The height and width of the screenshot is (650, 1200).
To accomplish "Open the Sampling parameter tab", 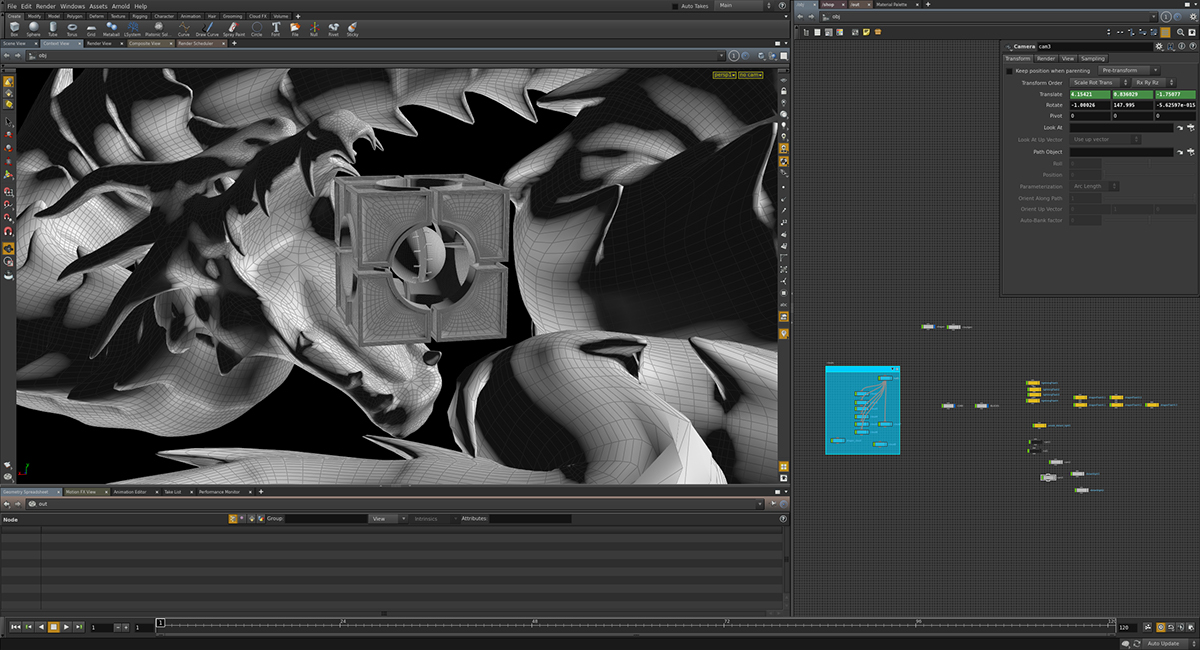I will (x=1093, y=58).
